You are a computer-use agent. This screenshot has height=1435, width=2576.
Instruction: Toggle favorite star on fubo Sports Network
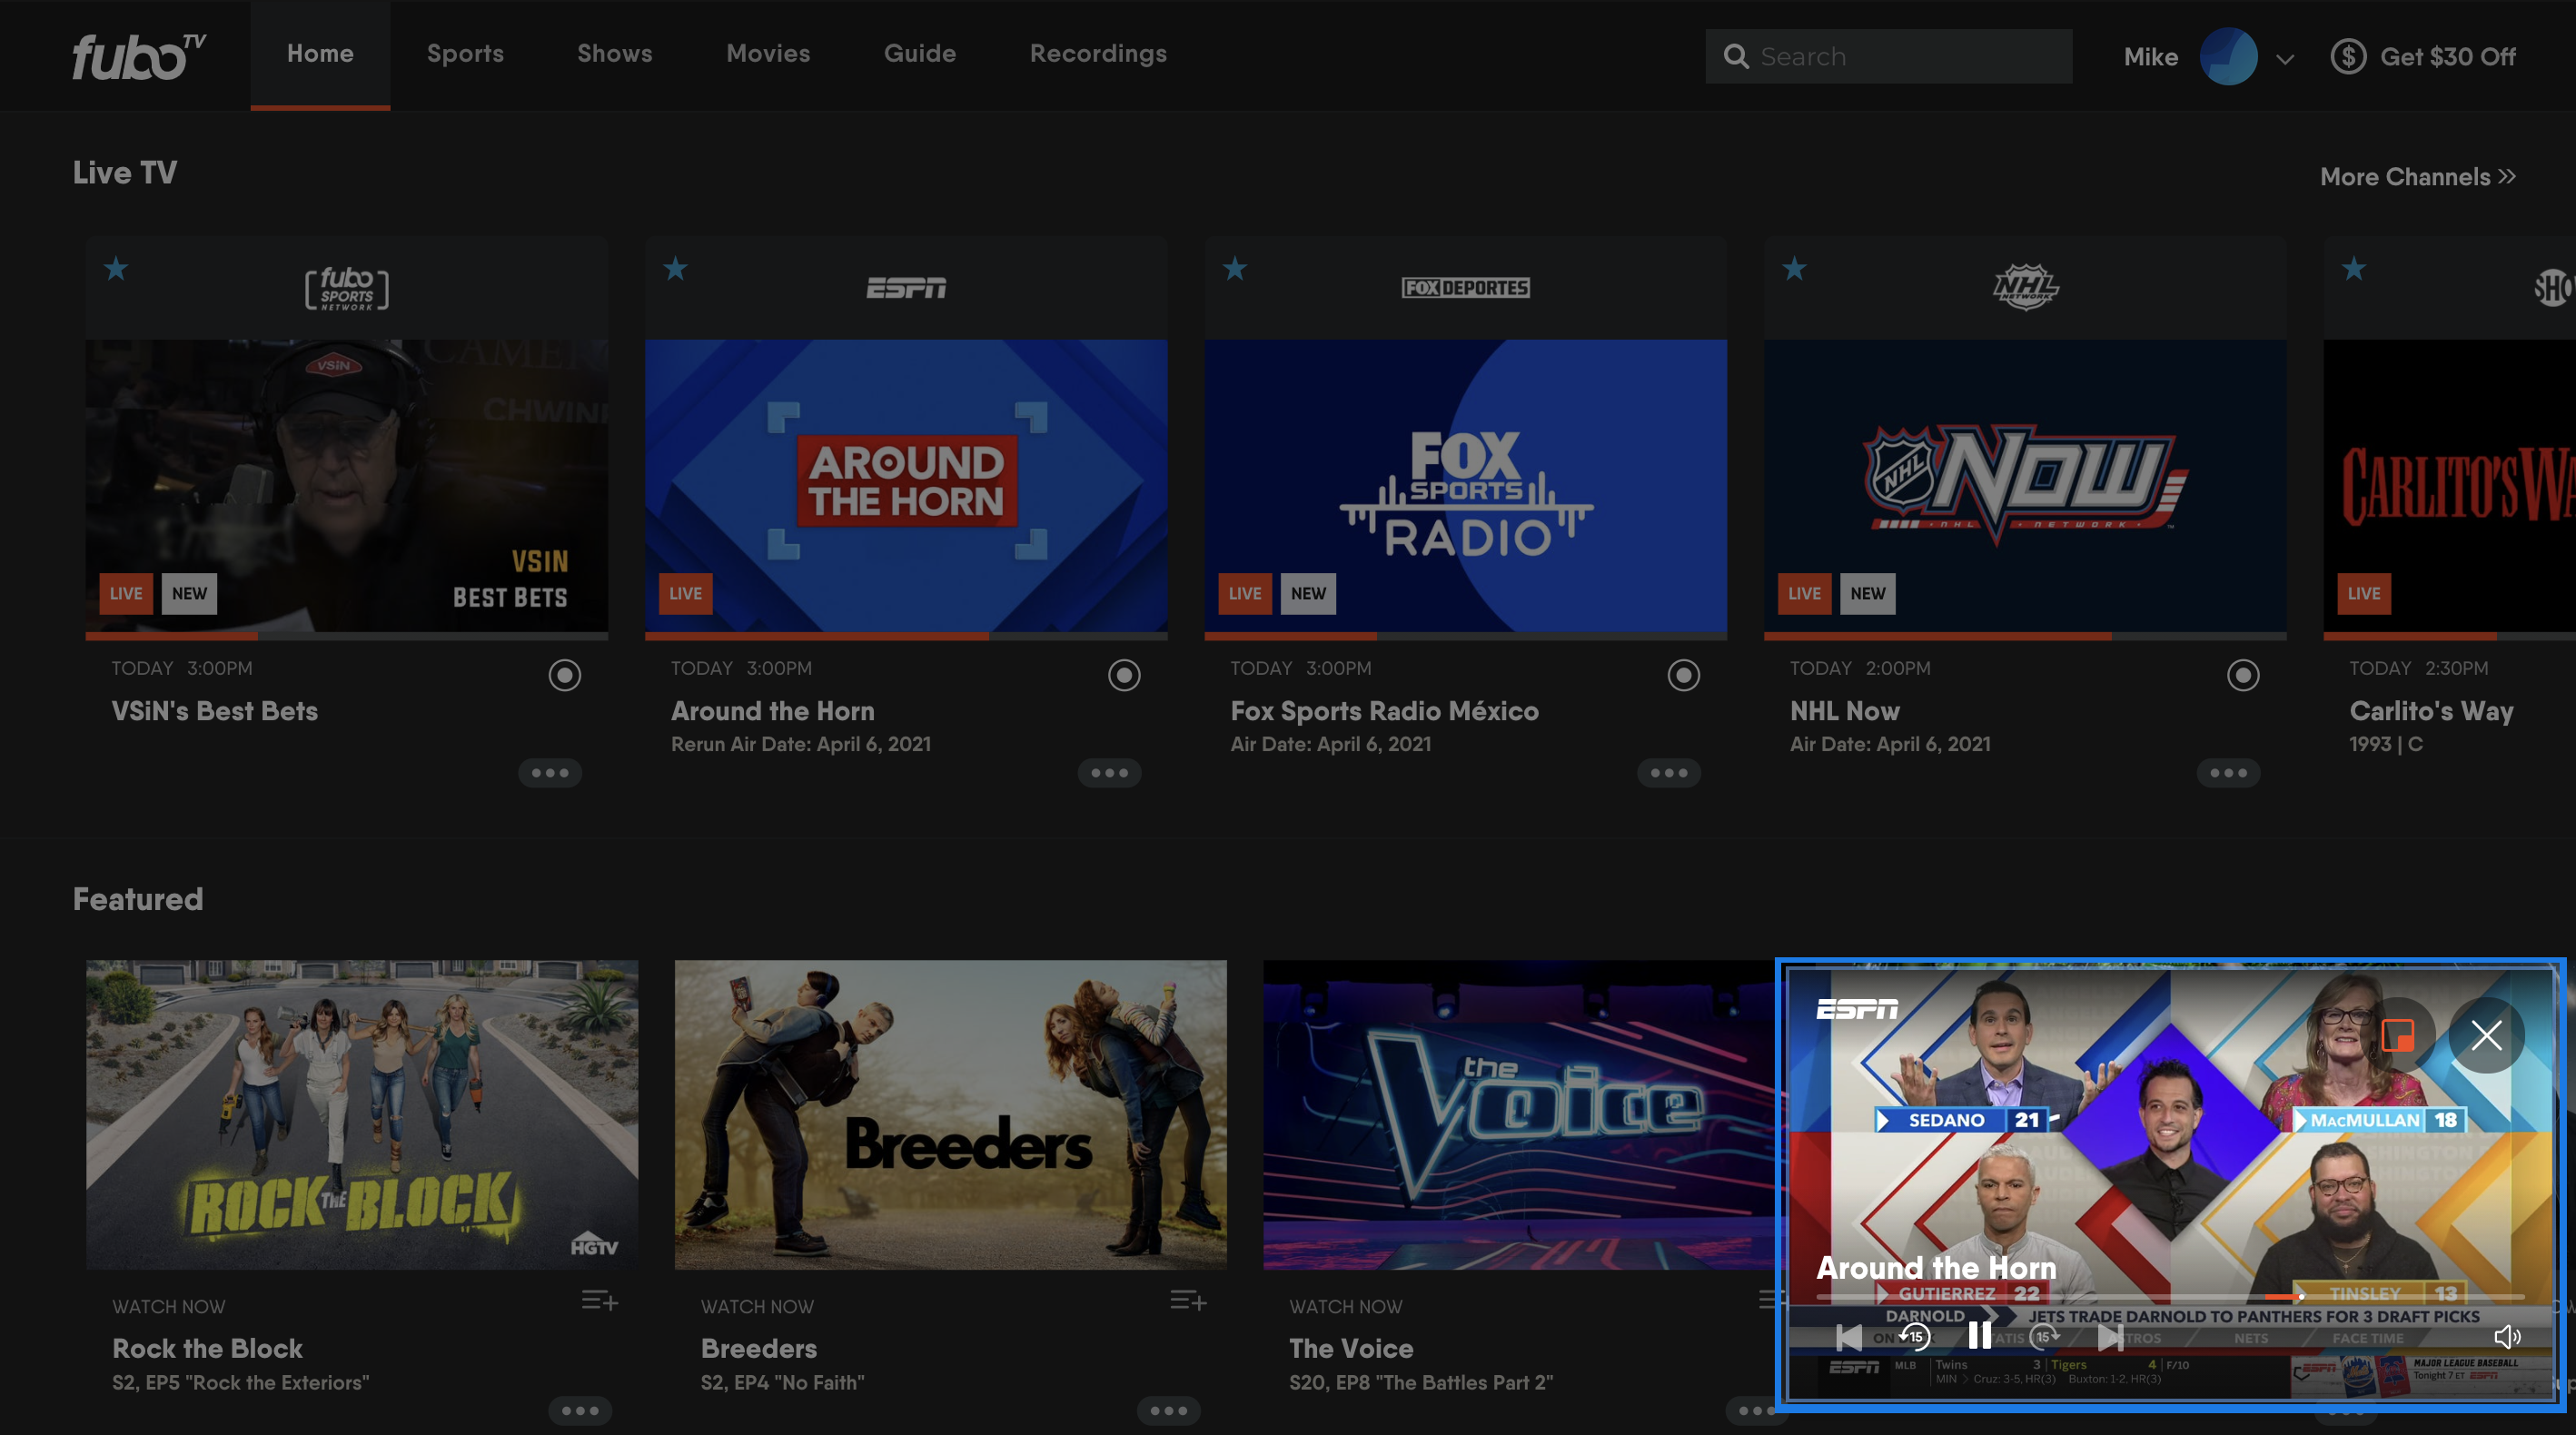[116, 268]
